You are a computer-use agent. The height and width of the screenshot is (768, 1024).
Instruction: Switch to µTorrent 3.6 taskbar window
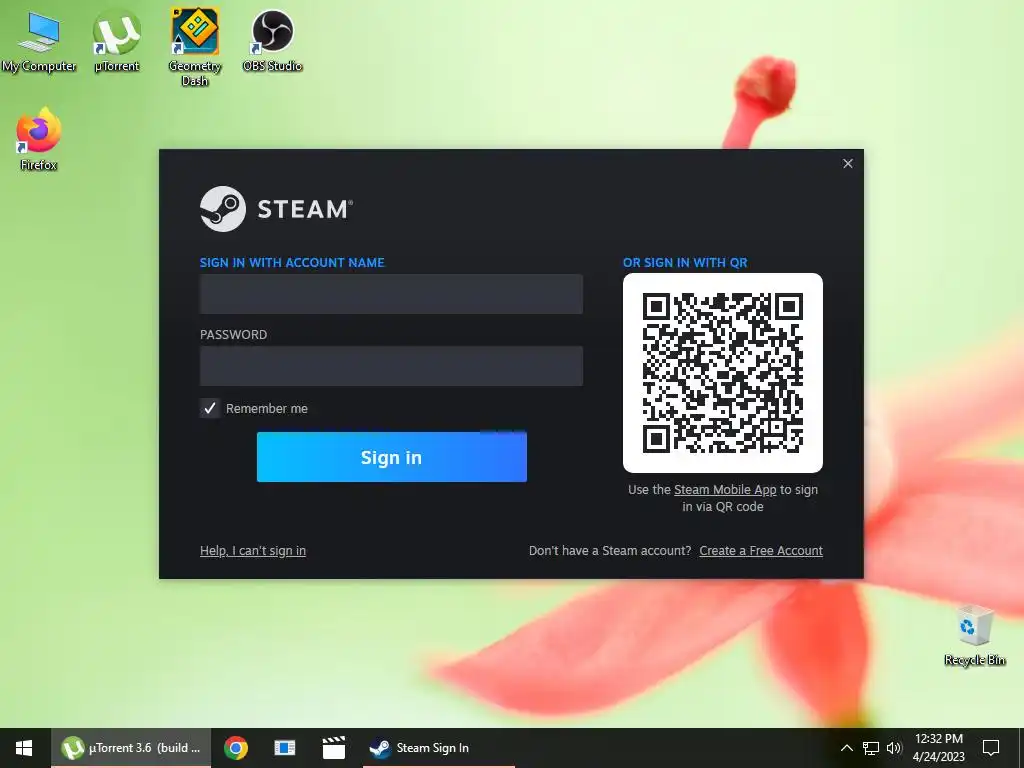coord(131,748)
